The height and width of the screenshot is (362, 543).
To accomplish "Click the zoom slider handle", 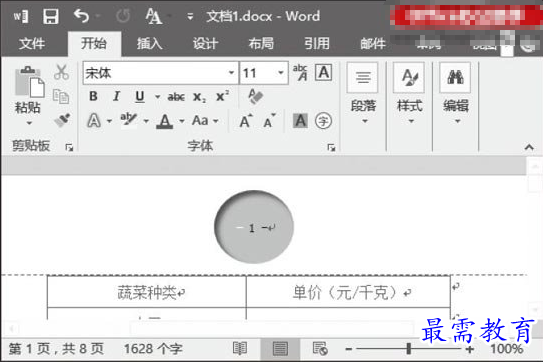I will [x=409, y=348].
